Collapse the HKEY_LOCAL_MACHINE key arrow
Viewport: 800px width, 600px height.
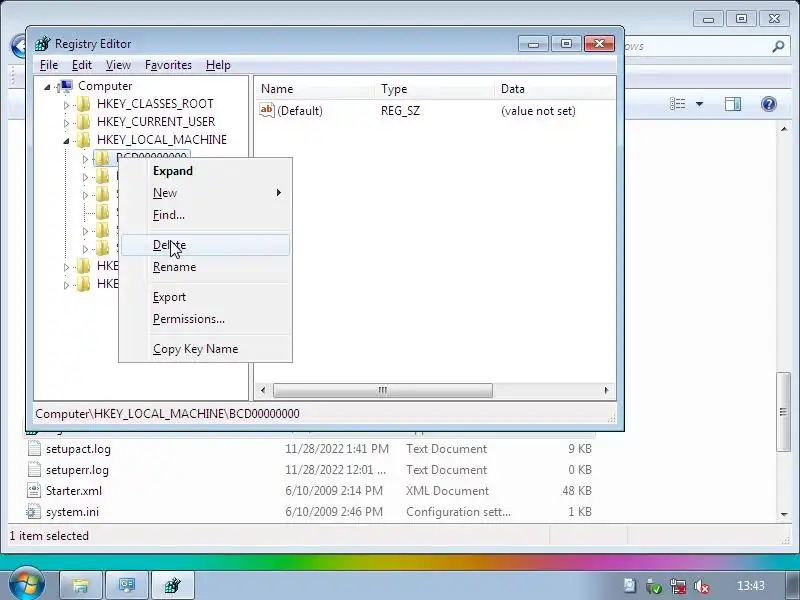(x=66, y=141)
